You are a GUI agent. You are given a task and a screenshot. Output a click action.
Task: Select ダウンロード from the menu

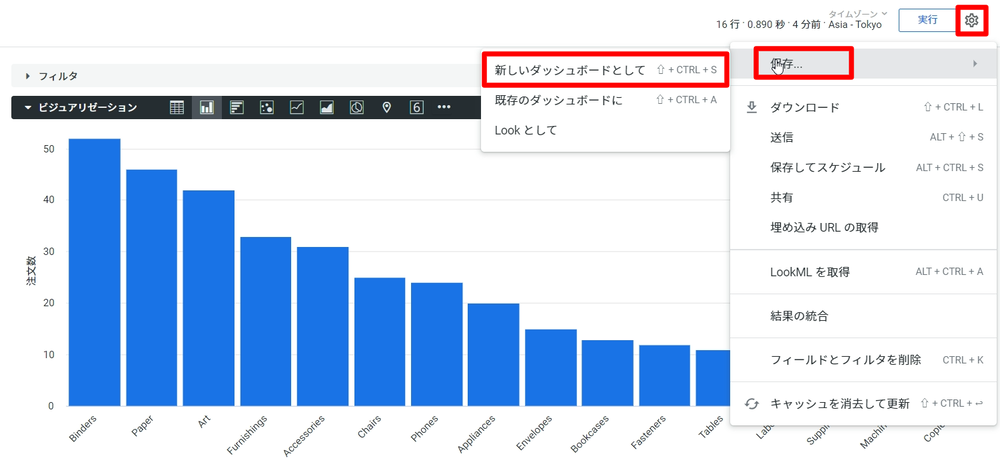864,107
